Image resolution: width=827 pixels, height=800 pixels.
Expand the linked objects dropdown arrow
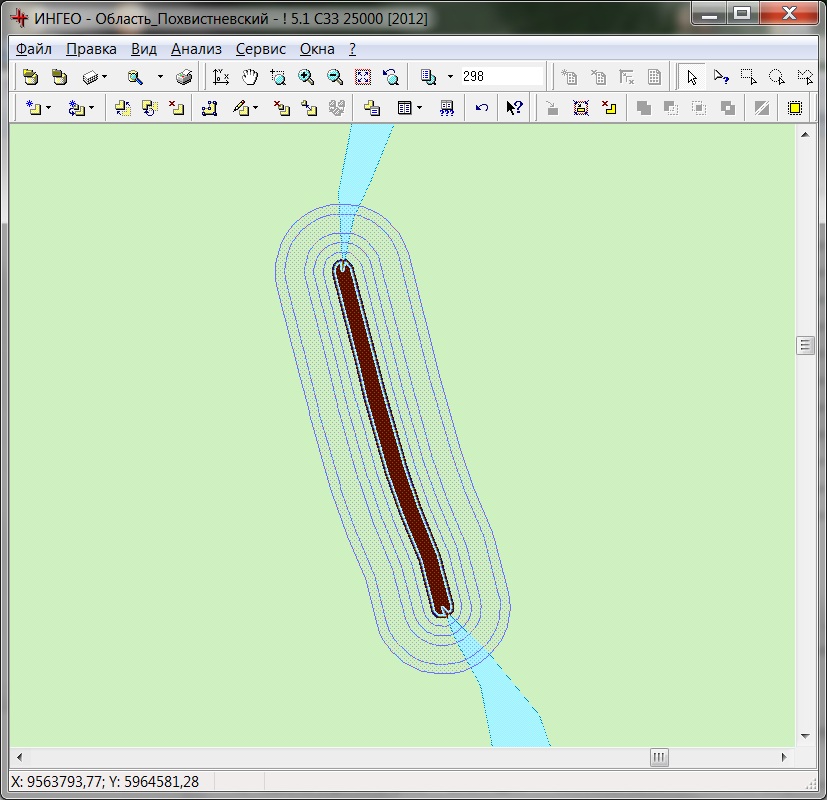(92, 108)
